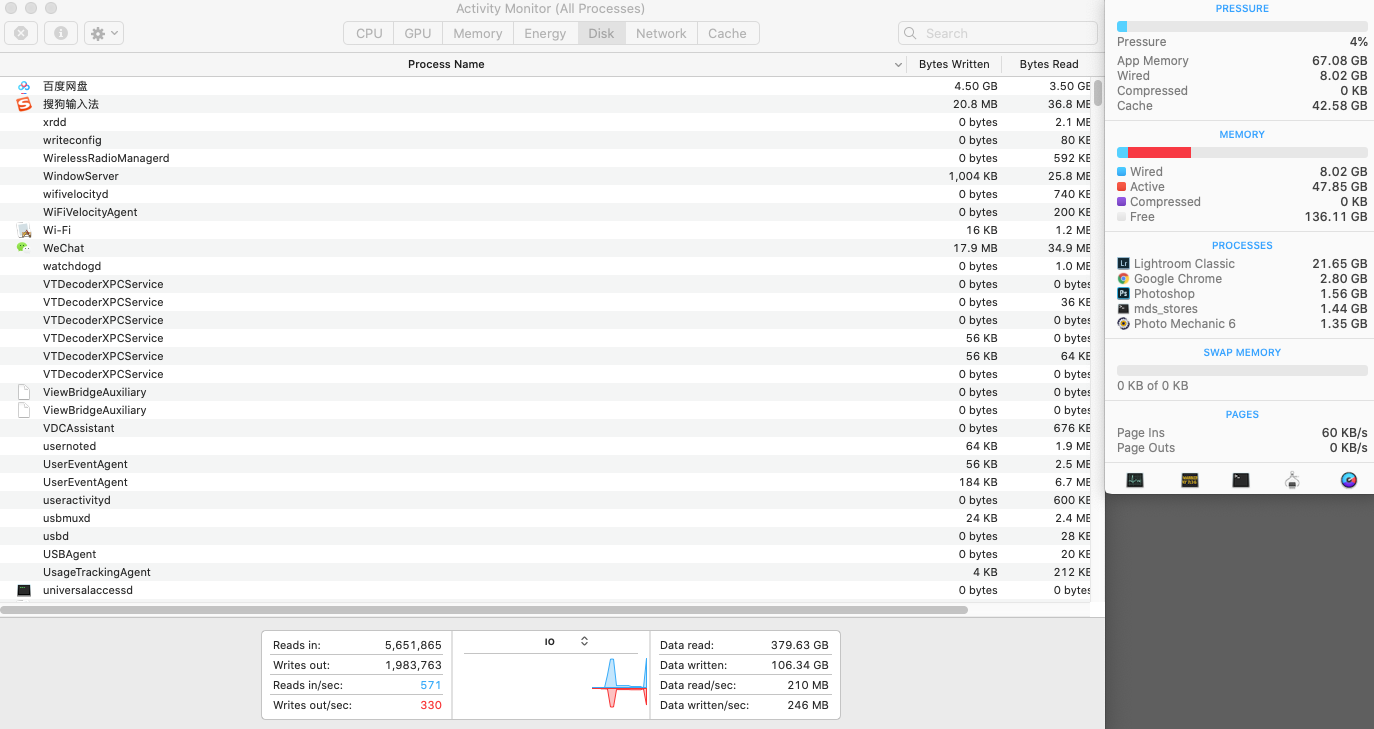
Task: Select the usernoted process row
Action: point(546,446)
